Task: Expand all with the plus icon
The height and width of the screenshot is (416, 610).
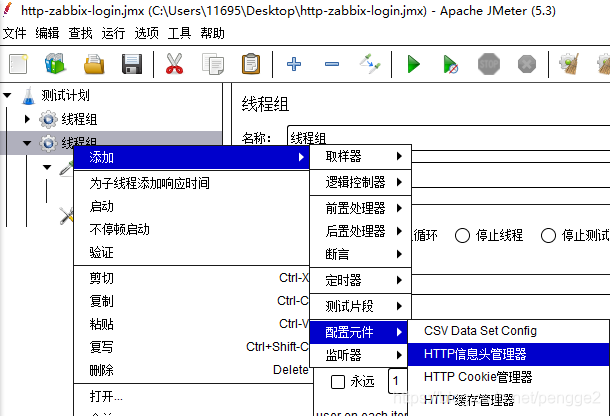Action: pyautogui.click(x=294, y=64)
